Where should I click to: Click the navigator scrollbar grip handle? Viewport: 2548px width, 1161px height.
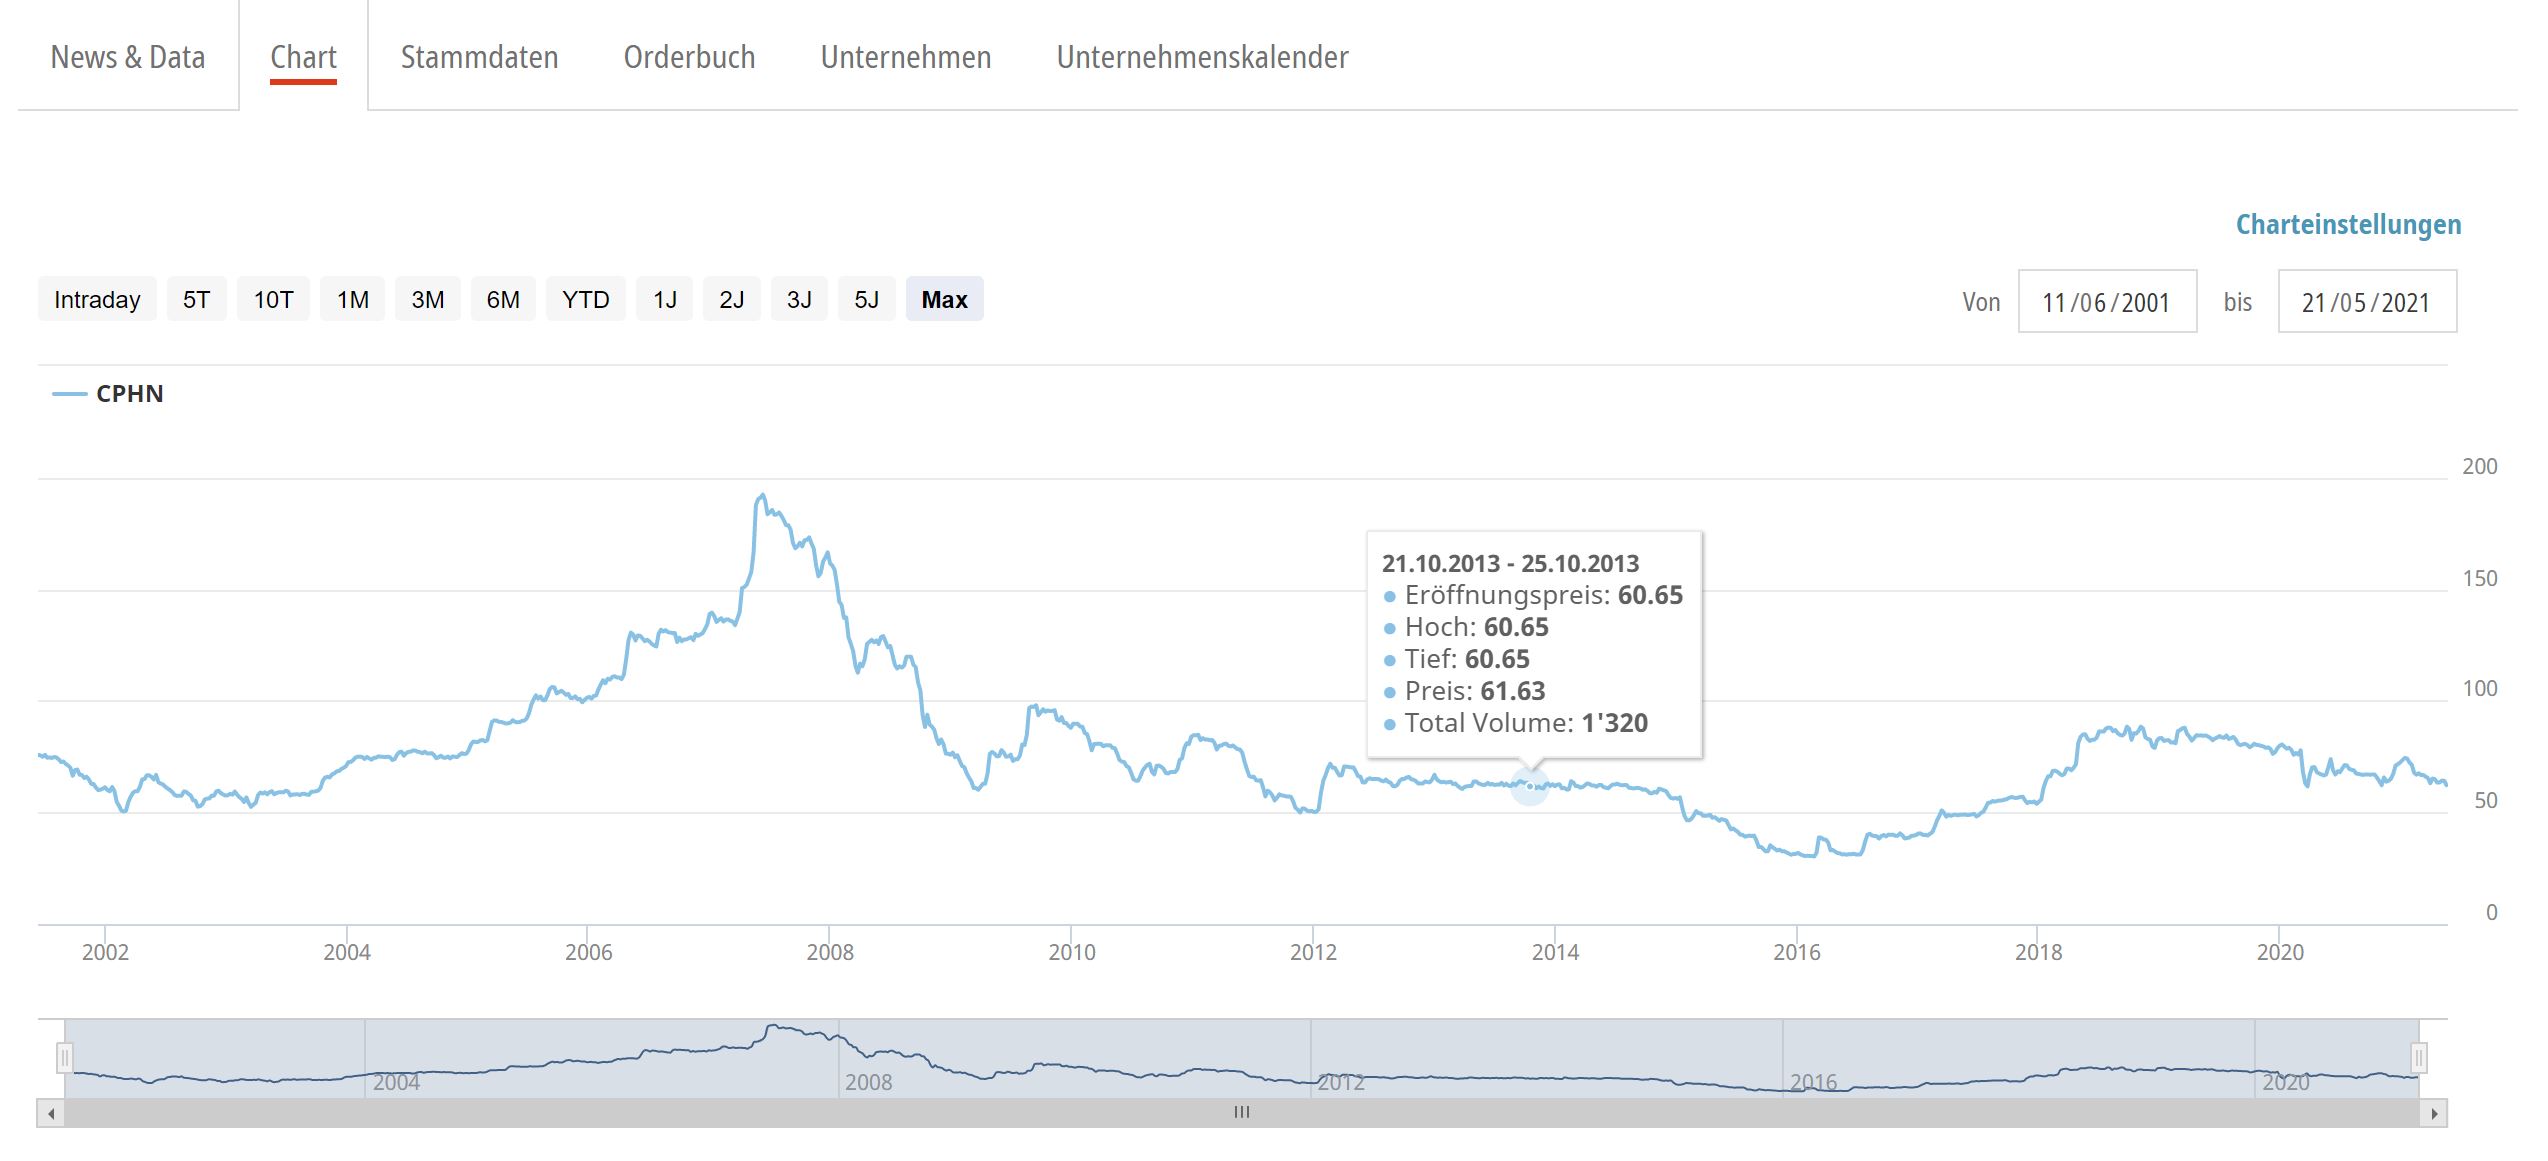point(1241,1112)
